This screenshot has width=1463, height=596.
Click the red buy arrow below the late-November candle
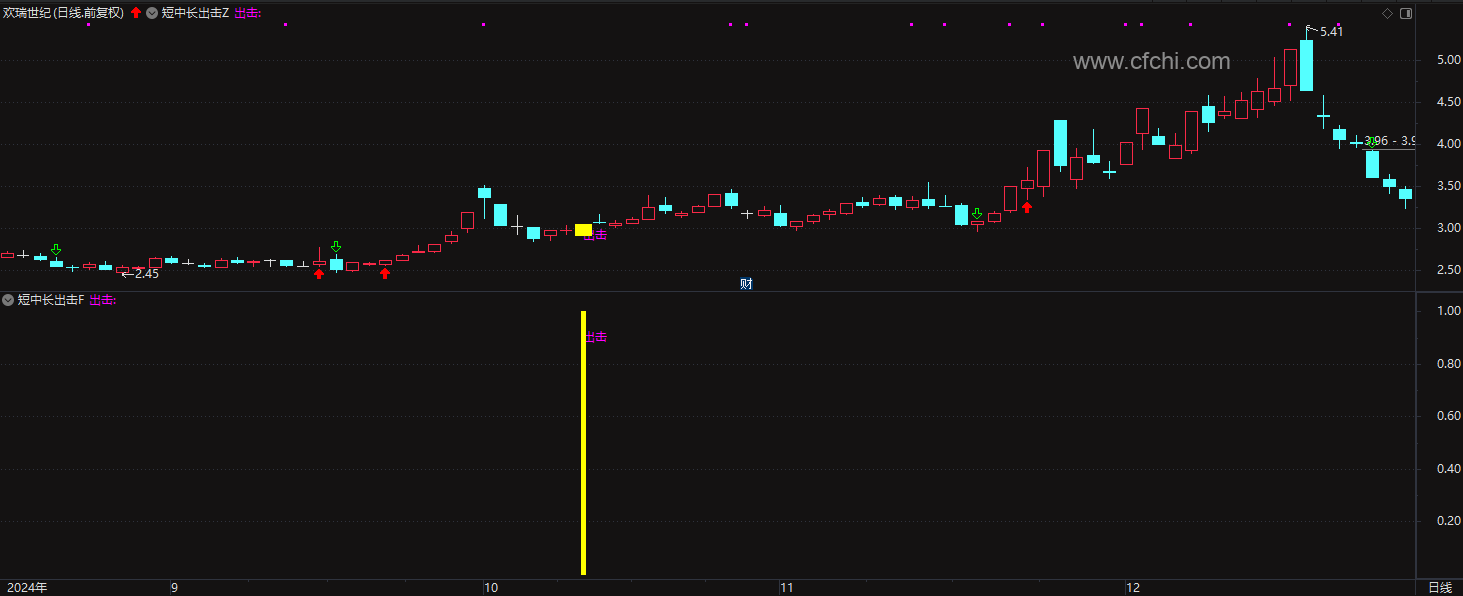point(1027,207)
